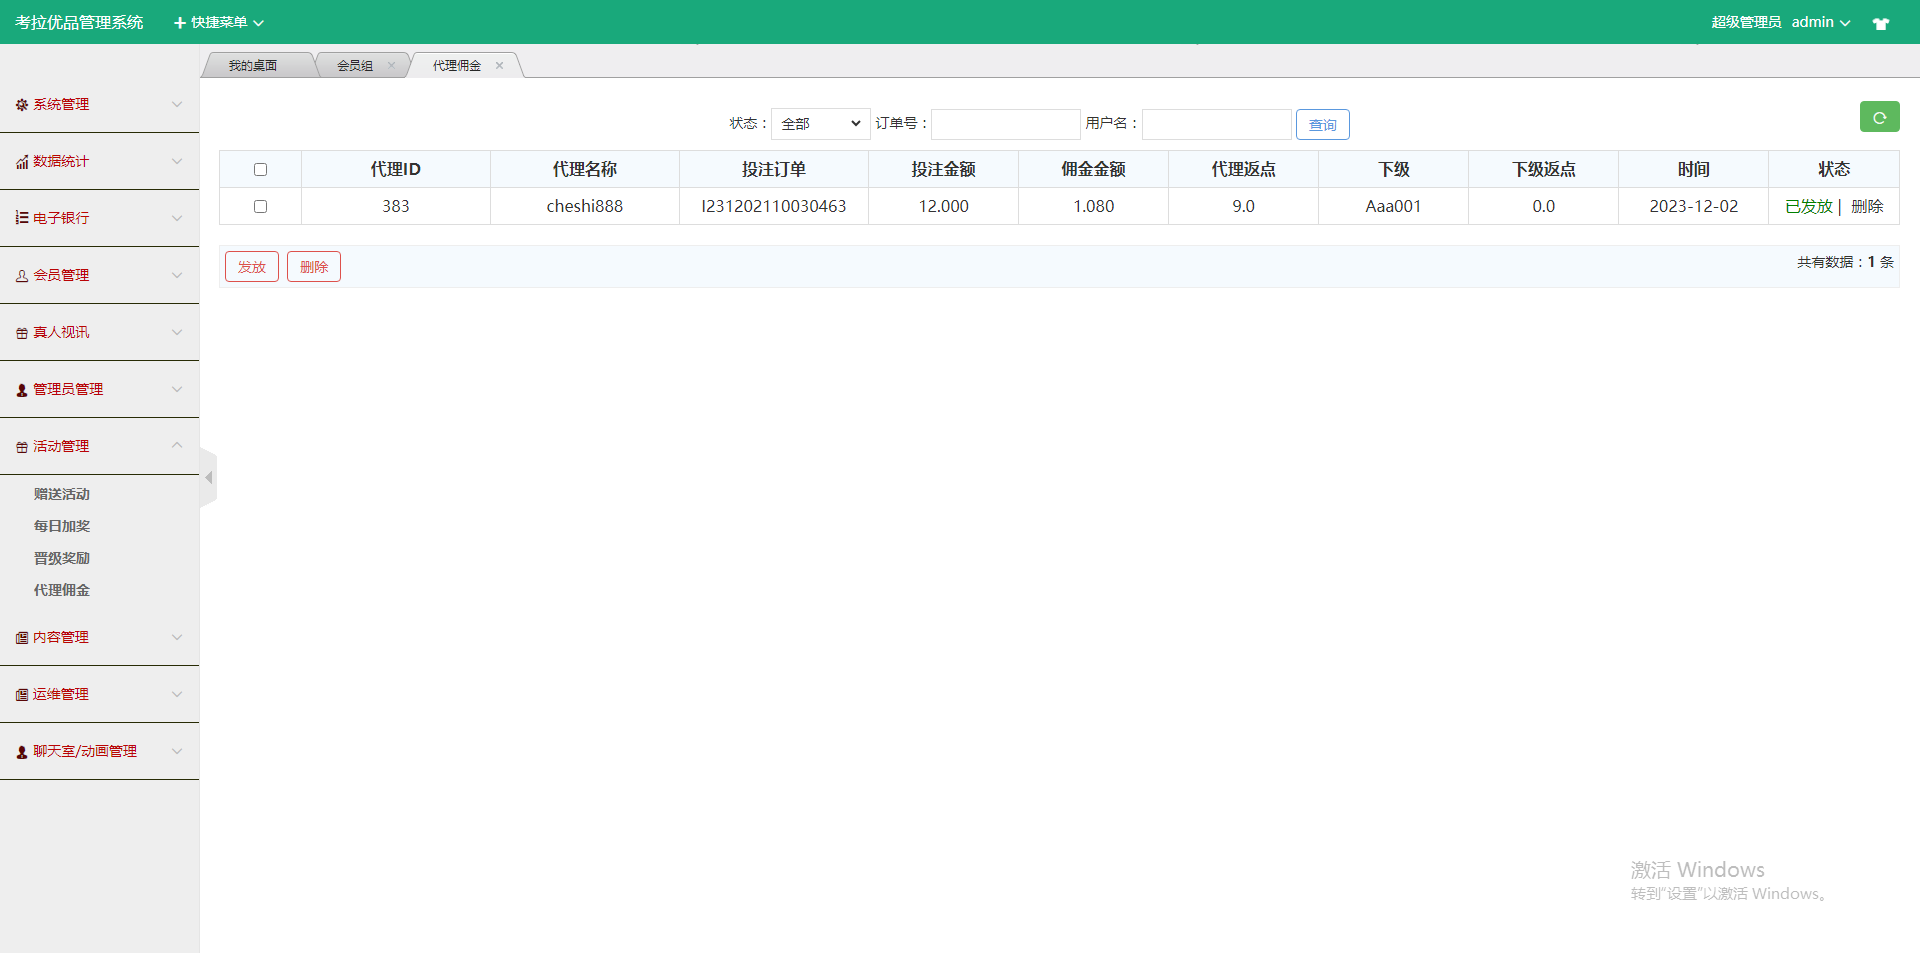The image size is (1920, 953).
Task: Click the 会员管理 person icon
Action: coord(20,275)
